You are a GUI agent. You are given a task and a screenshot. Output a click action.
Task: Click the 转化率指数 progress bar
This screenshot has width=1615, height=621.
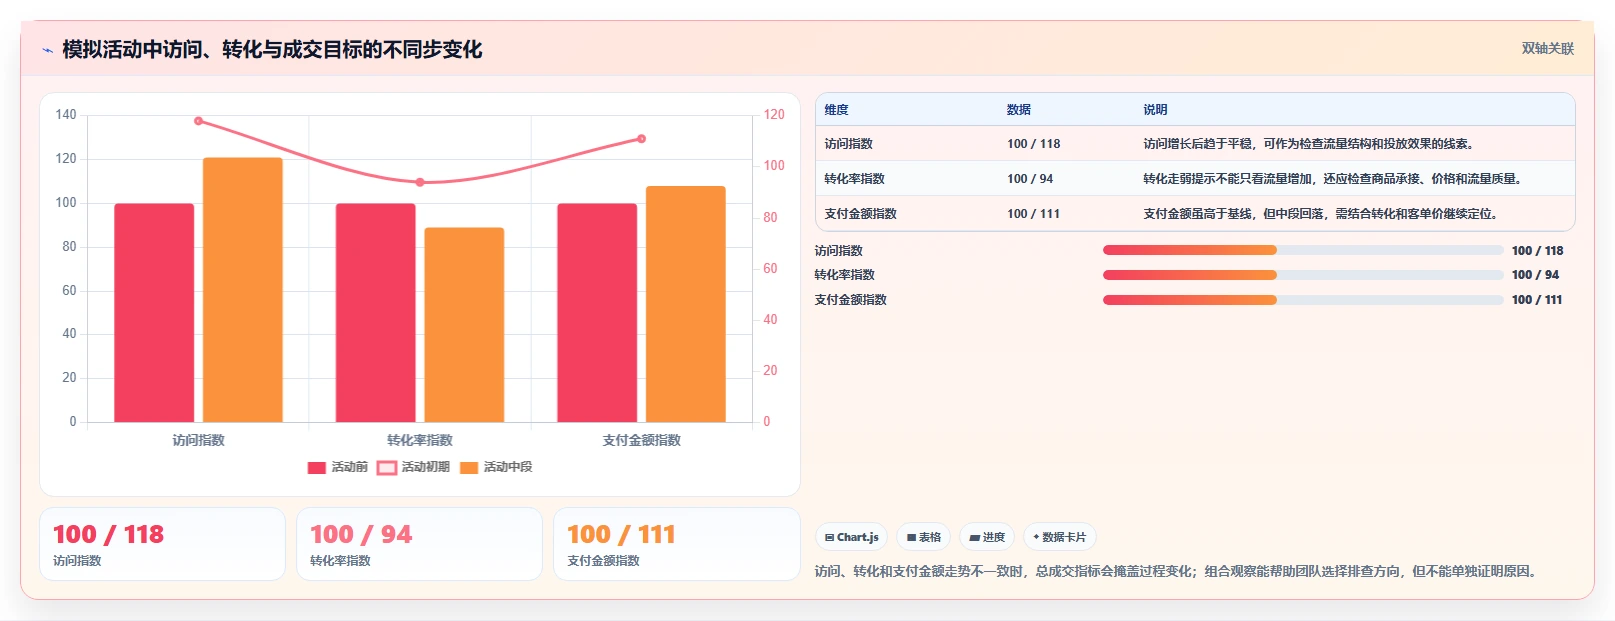click(1303, 275)
